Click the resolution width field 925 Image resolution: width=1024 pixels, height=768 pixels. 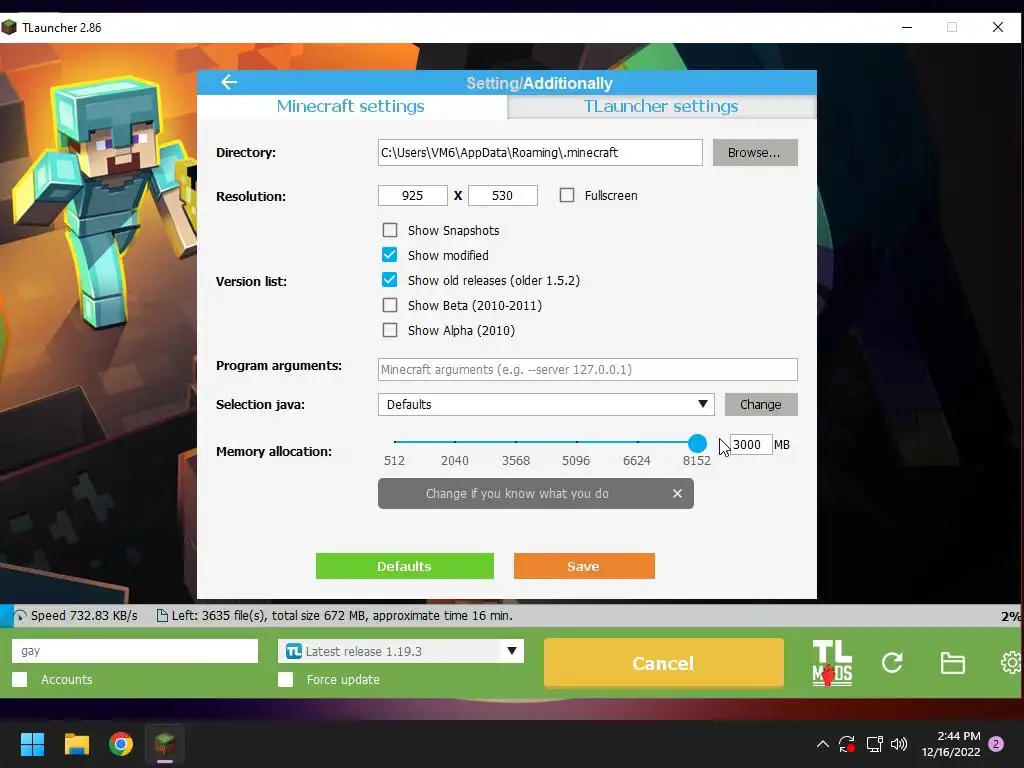413,195
